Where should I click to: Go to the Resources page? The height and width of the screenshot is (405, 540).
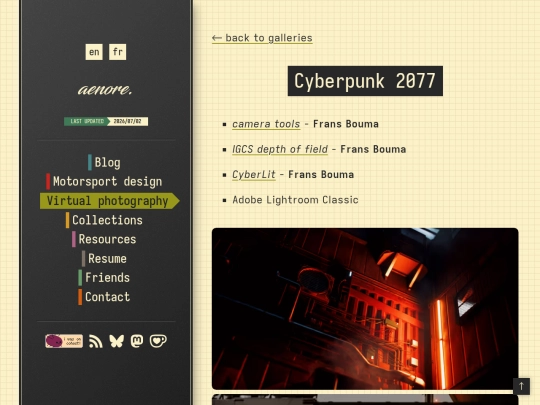(x=104, y=239)
